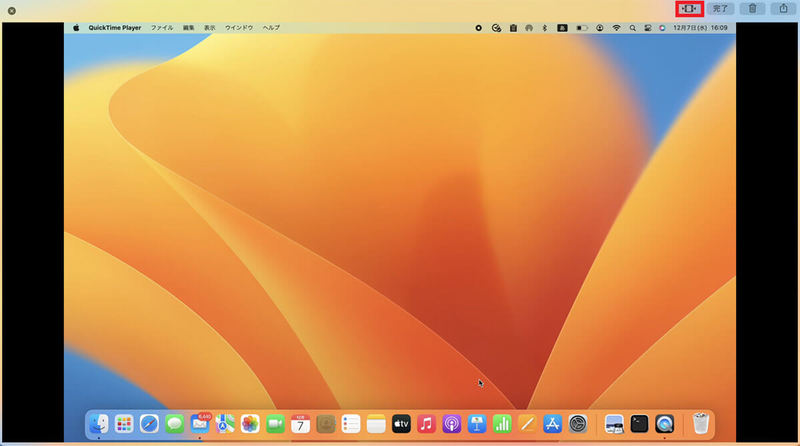The height and width of the screenshot is (446, 800).
Task: Open the ファイル menu
Action: tap(162, 28)
